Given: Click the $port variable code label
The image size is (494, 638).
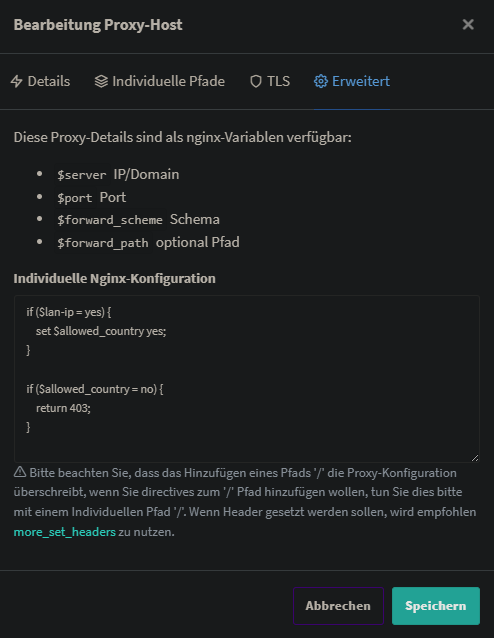Looking at the screenshot, I should click(74, 198).
